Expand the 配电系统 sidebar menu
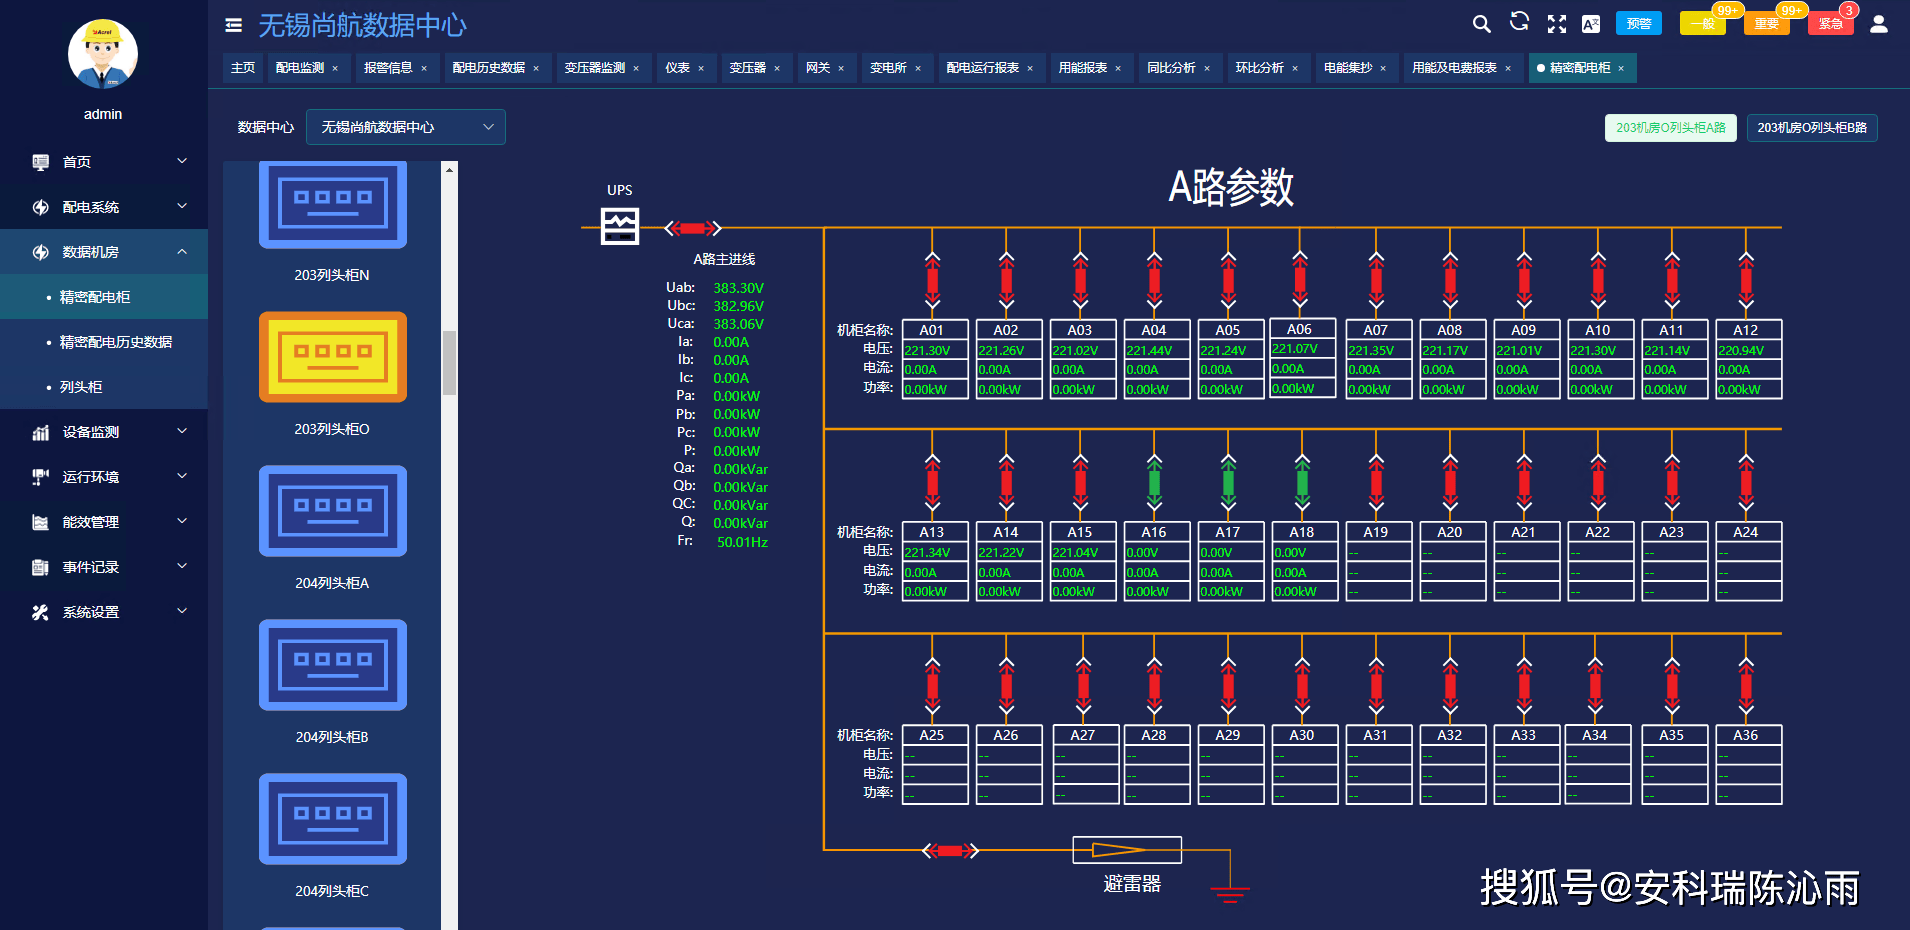Image resolution: width=1910 pixels, height=930 pixels. 104,207
